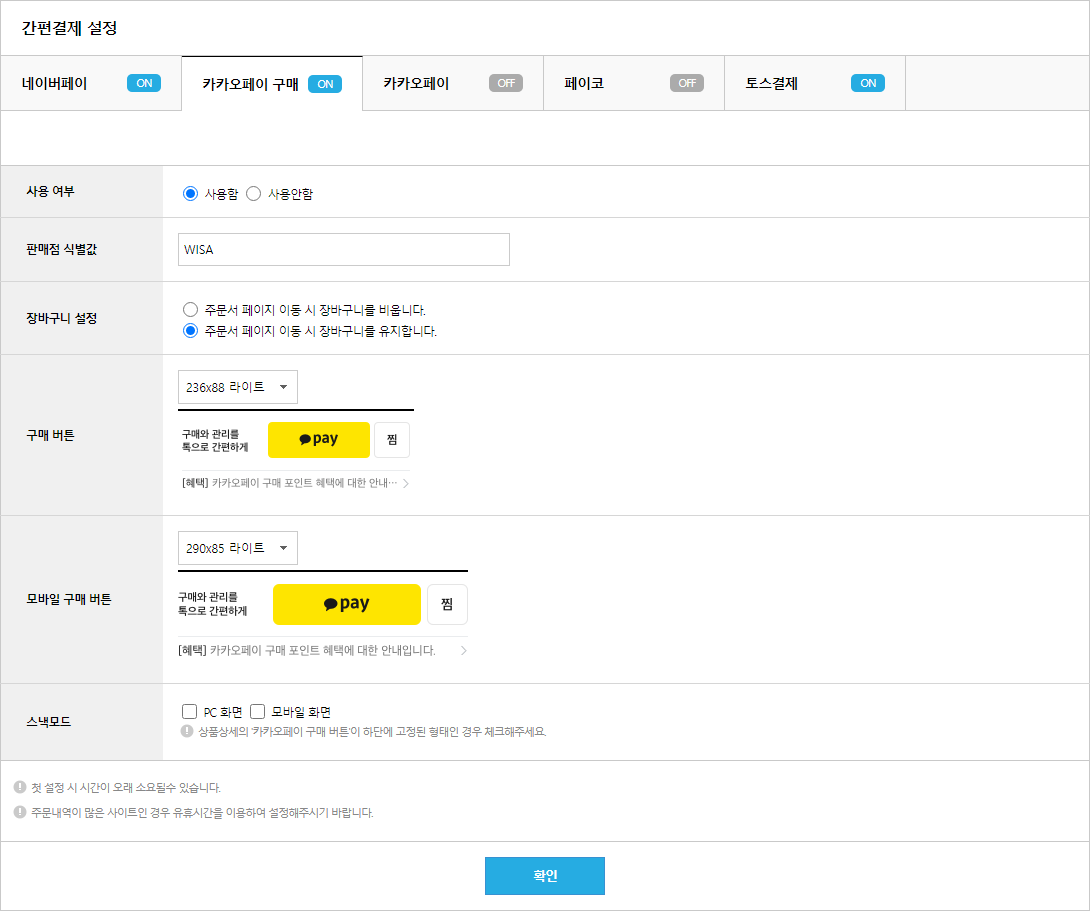Open the 290x85 라이트 mobile button dropdown
The width and height of the screenshot is (1090, 911).
(238, 548)
